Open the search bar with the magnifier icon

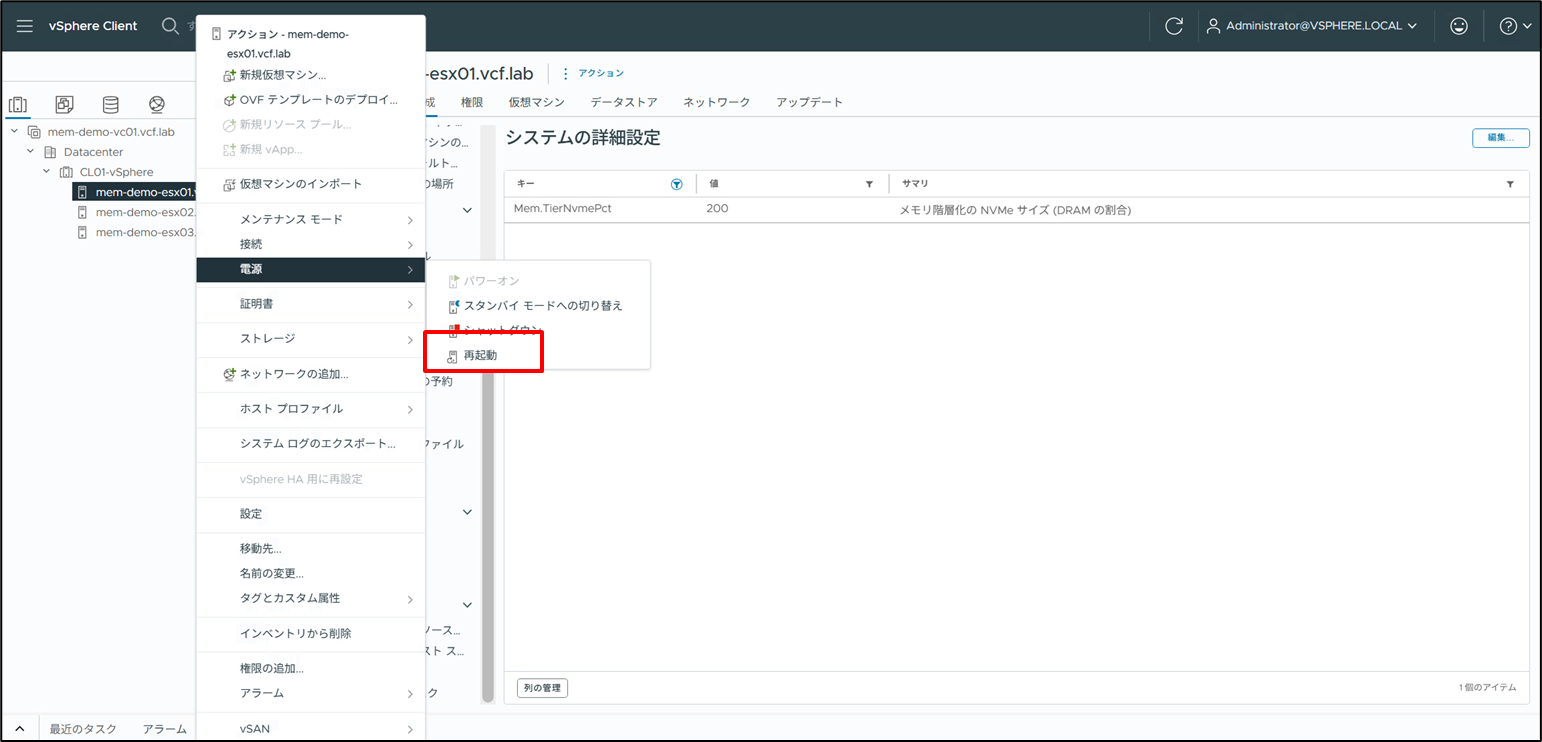point(170,25)
